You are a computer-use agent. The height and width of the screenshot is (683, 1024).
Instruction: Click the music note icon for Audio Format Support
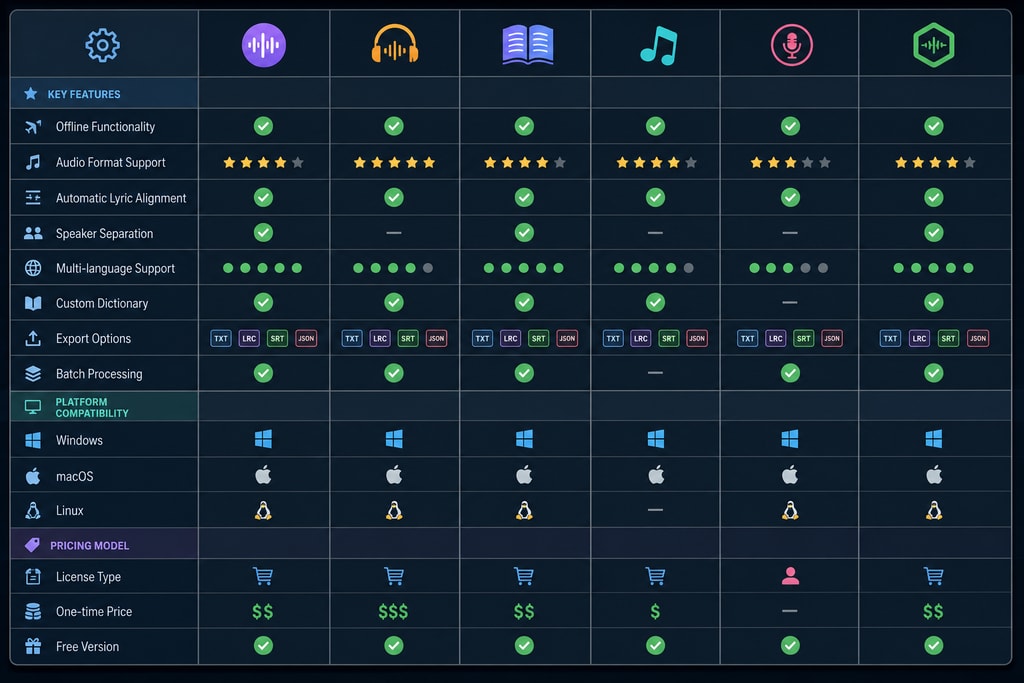click(33, 162)
